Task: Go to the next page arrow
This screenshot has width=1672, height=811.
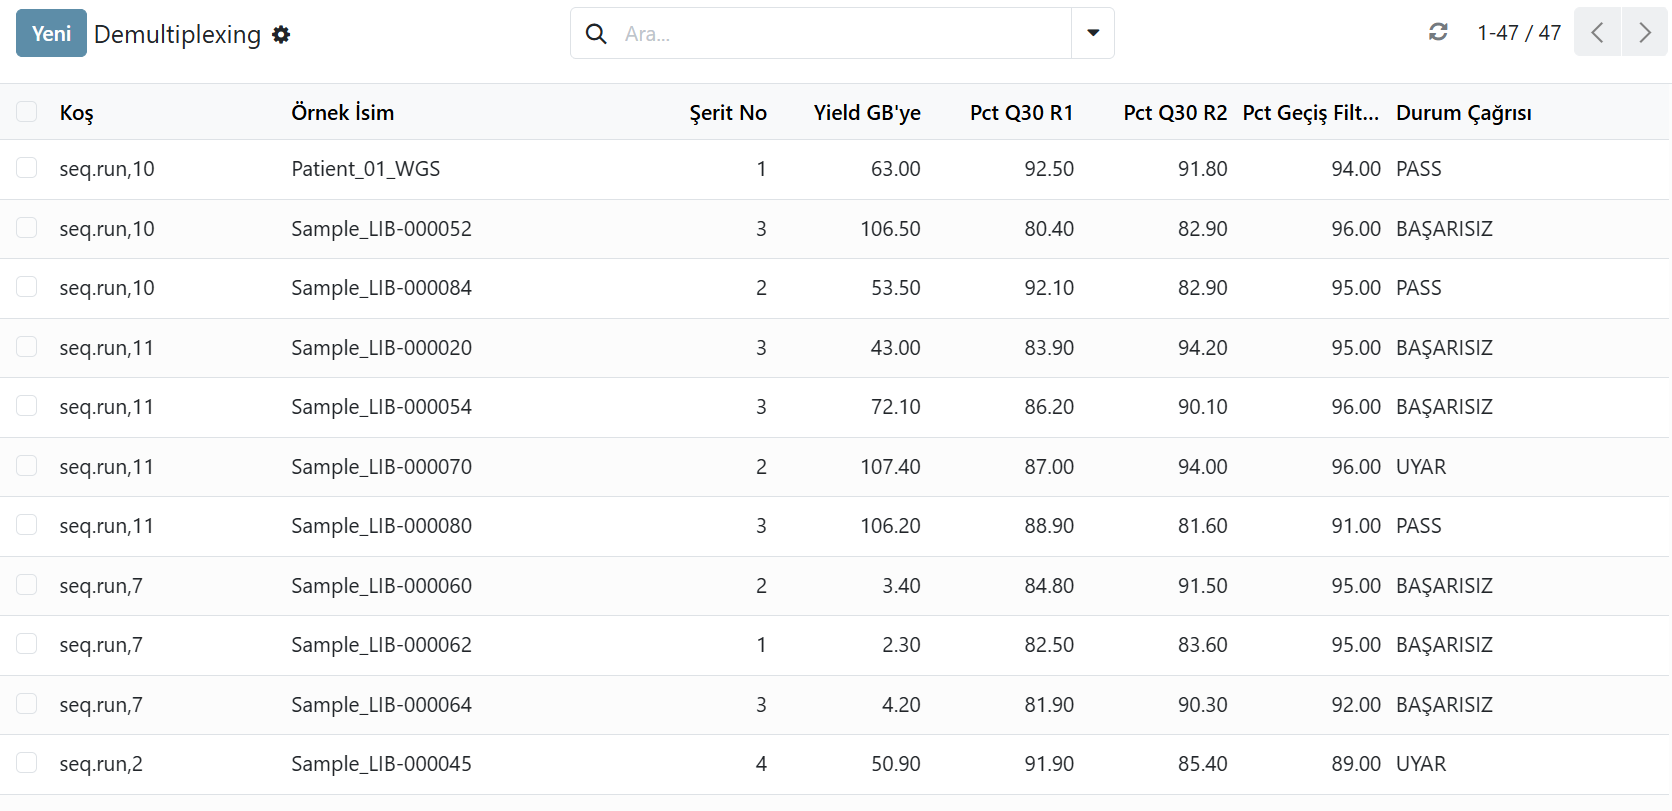Action: tap(1645, 32)
